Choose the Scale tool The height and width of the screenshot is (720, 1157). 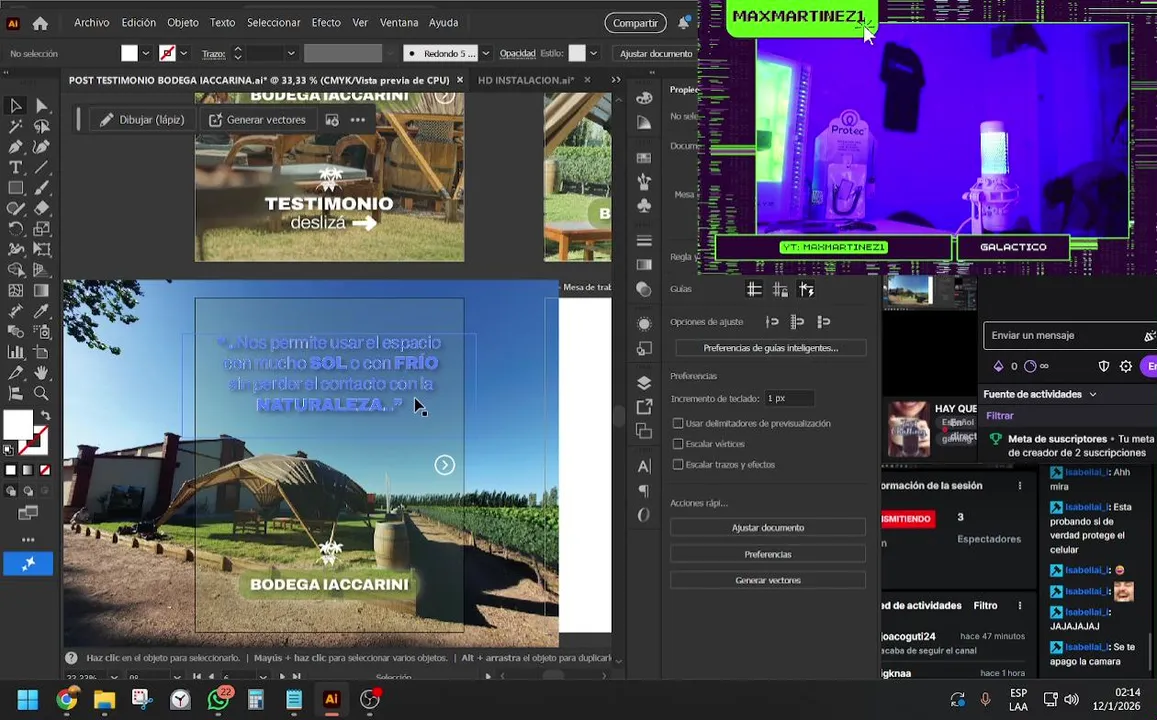41,229
